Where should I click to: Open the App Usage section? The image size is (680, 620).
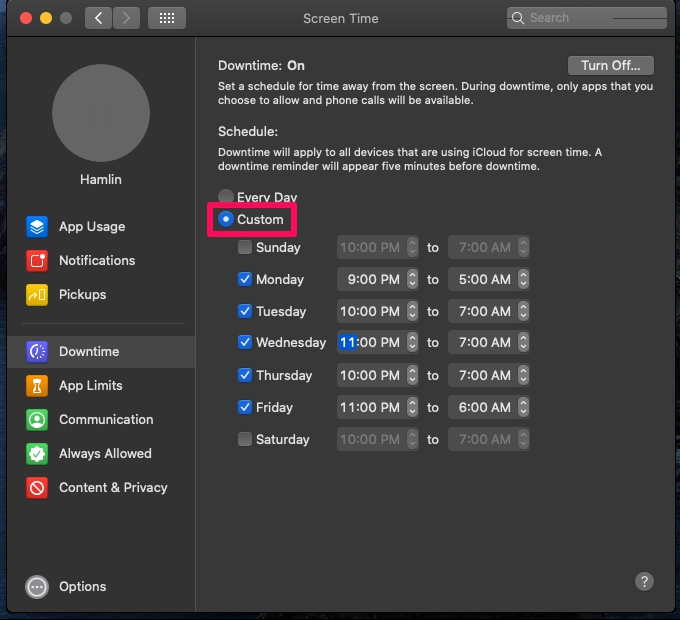click(x=92, y=227)
